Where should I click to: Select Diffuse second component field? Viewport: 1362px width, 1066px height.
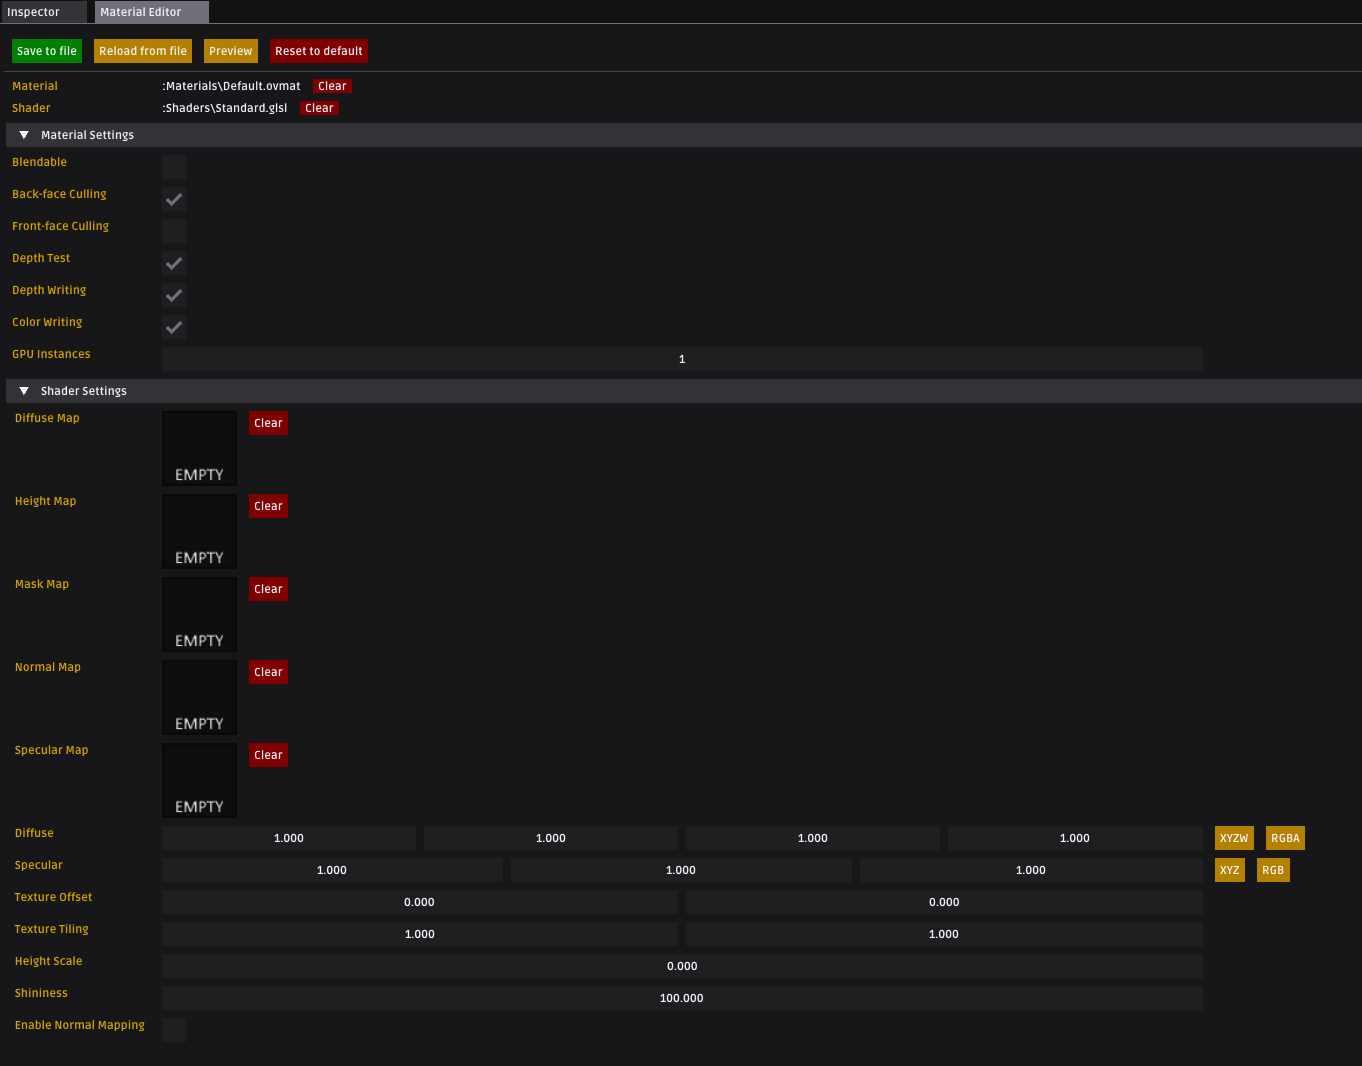(551, 838)
